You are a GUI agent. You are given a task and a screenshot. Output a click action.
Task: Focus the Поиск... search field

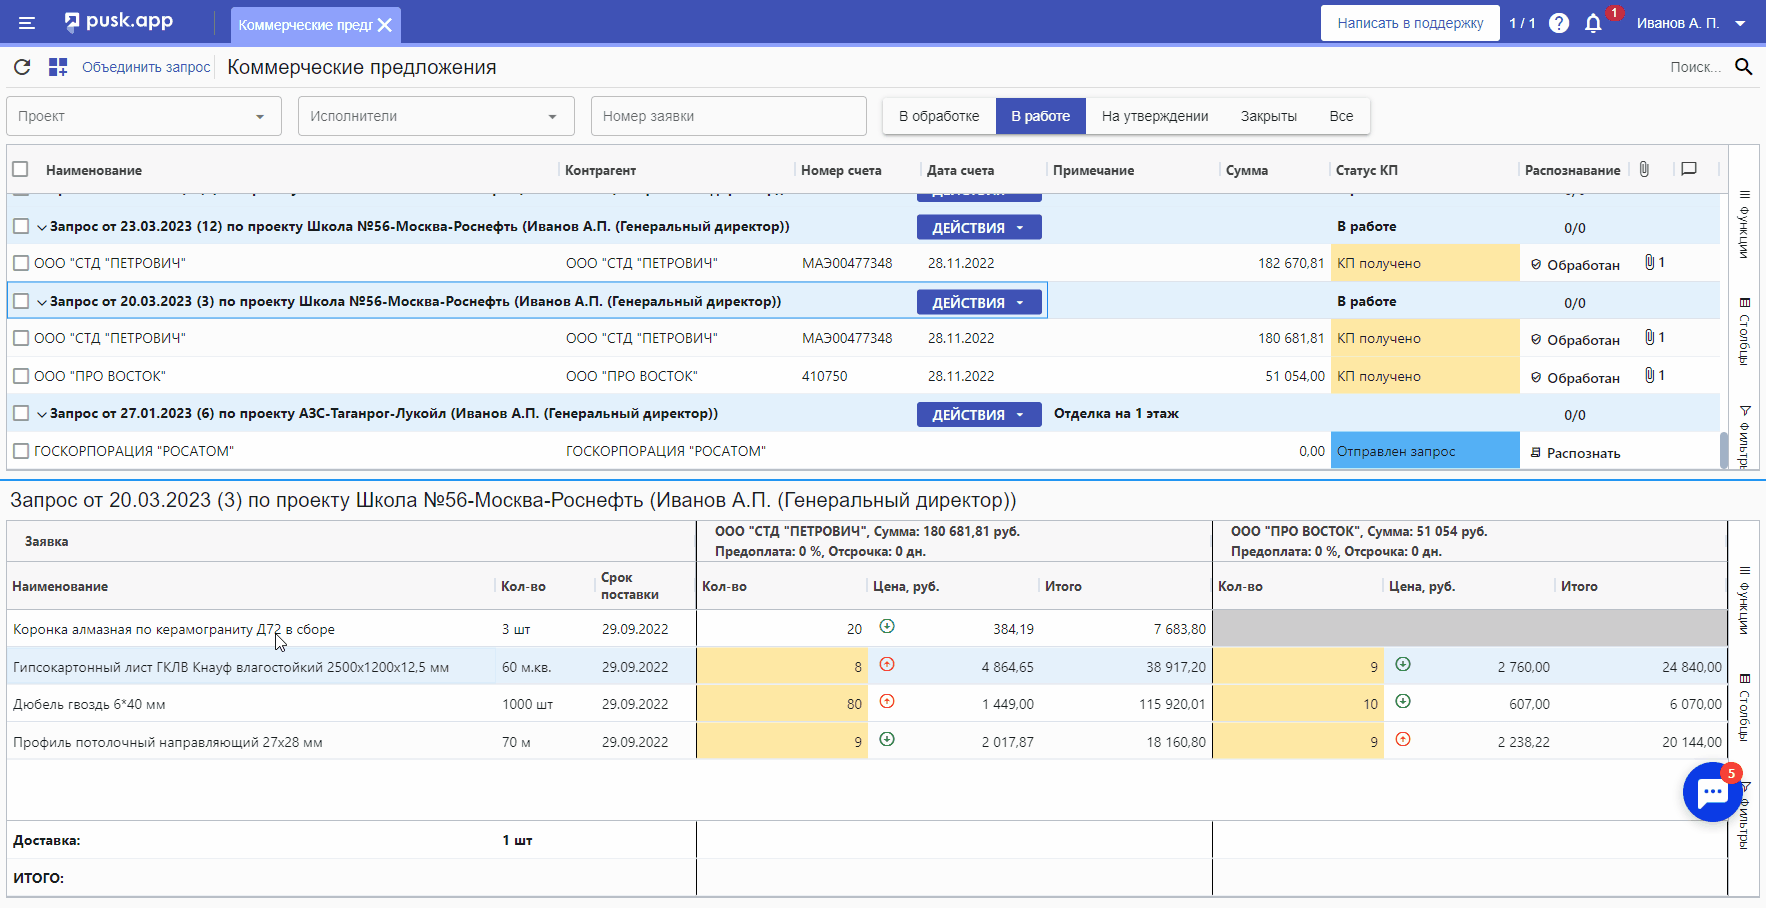[x=1695, y=67]
